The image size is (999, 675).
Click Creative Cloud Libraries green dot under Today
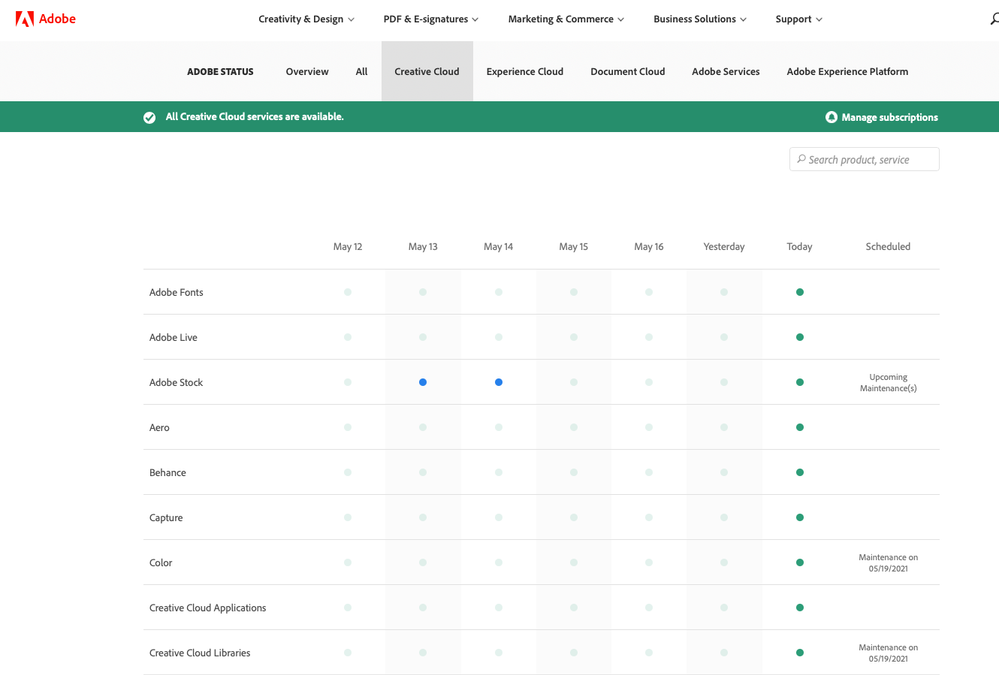coord(799,652)
